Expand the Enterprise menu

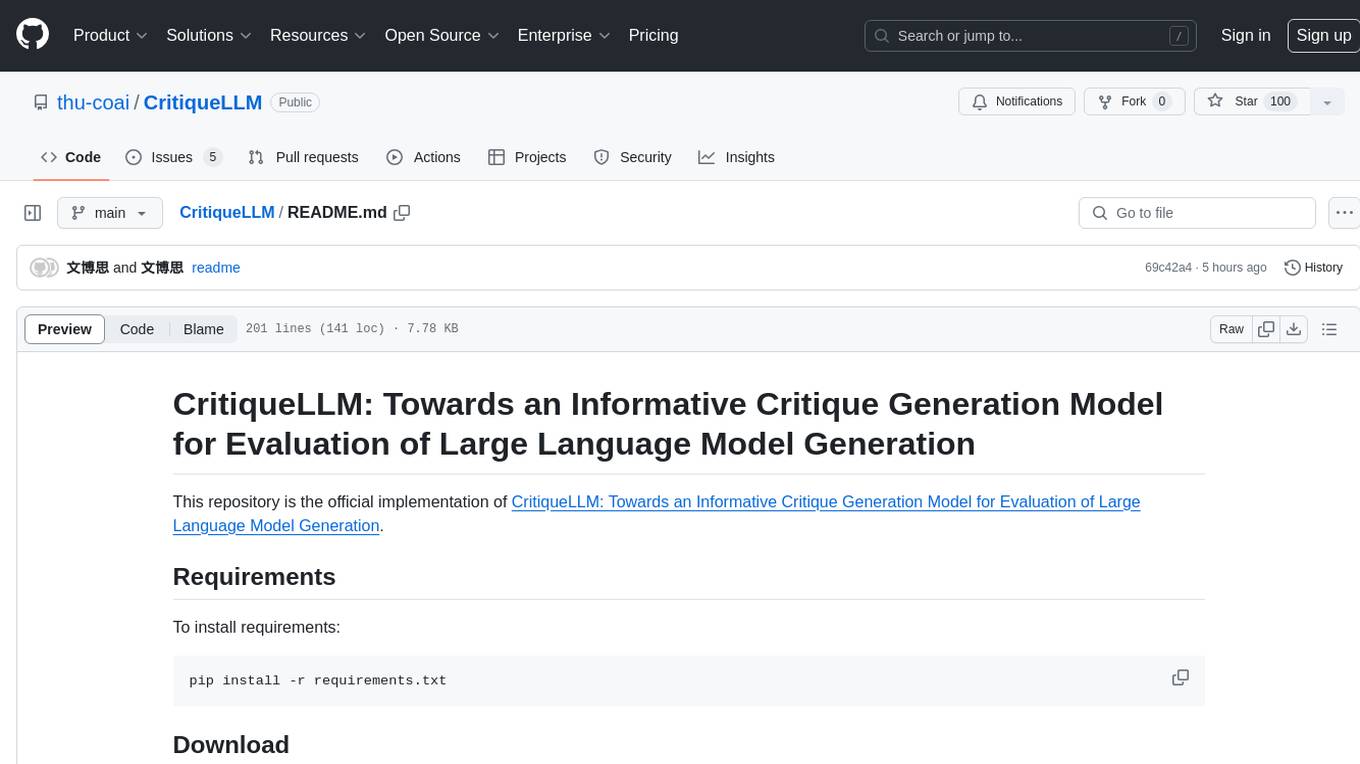click(564, 35)
